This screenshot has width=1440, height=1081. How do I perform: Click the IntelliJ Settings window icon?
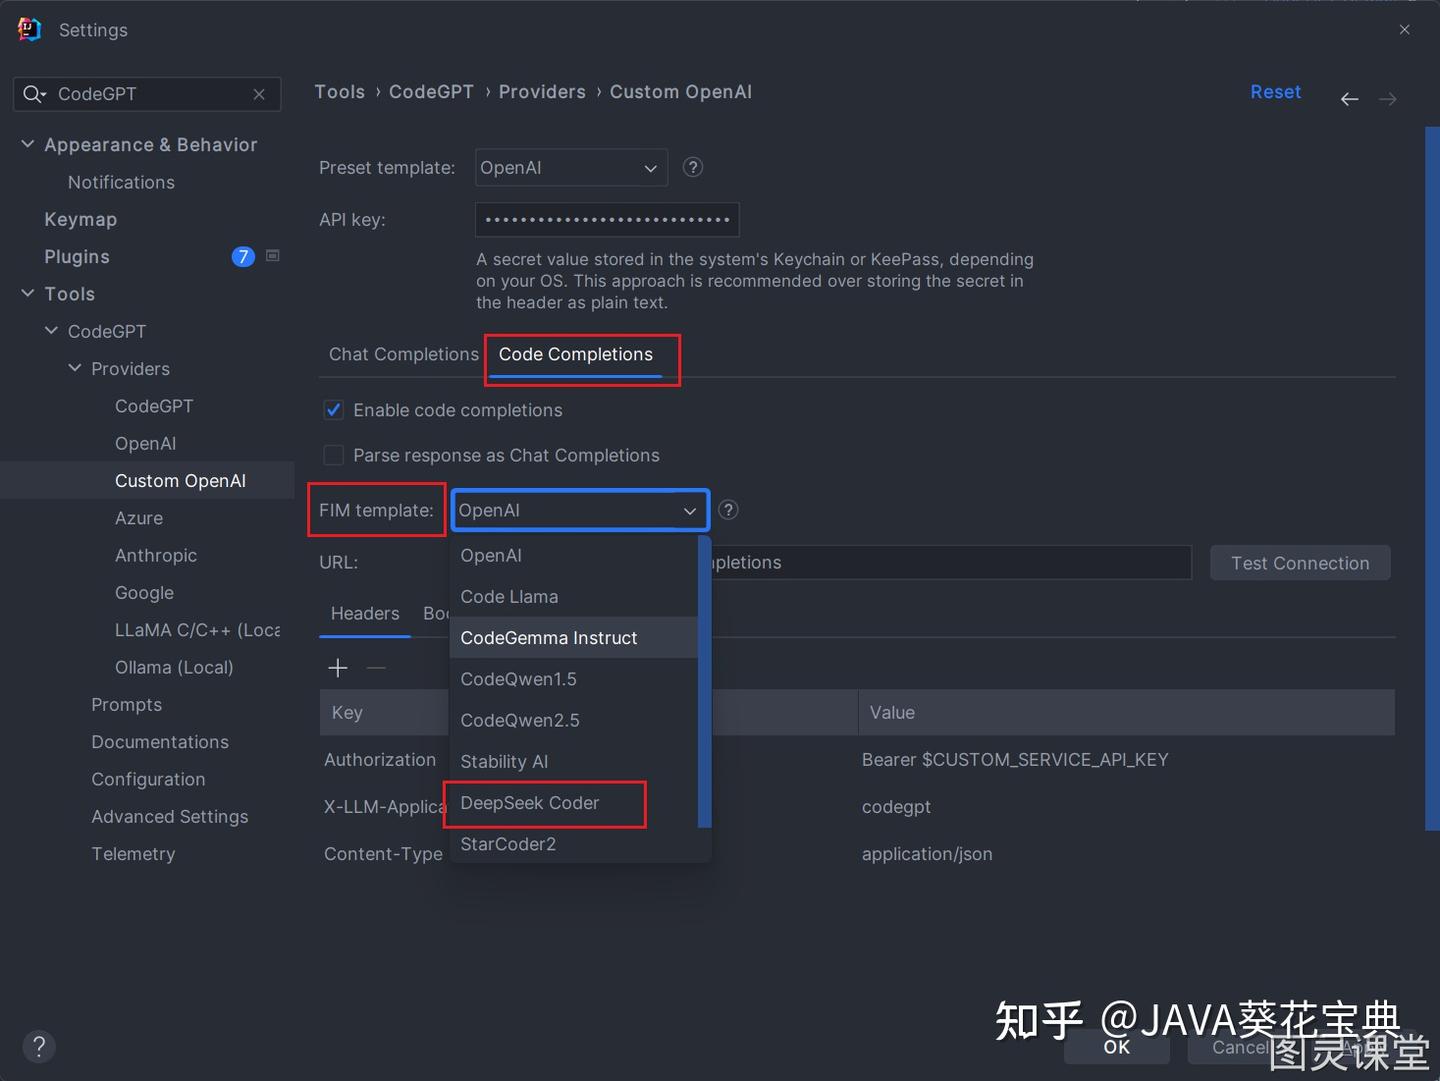(x=29, y=30)
